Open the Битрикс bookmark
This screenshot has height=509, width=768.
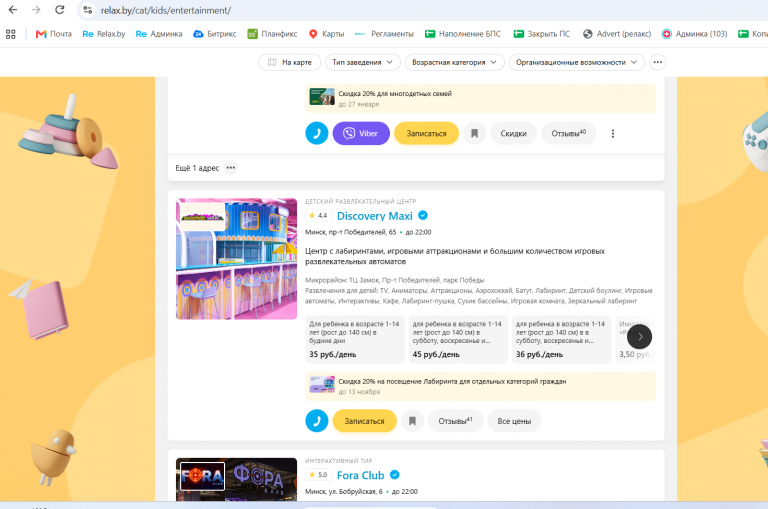(215, 34)
